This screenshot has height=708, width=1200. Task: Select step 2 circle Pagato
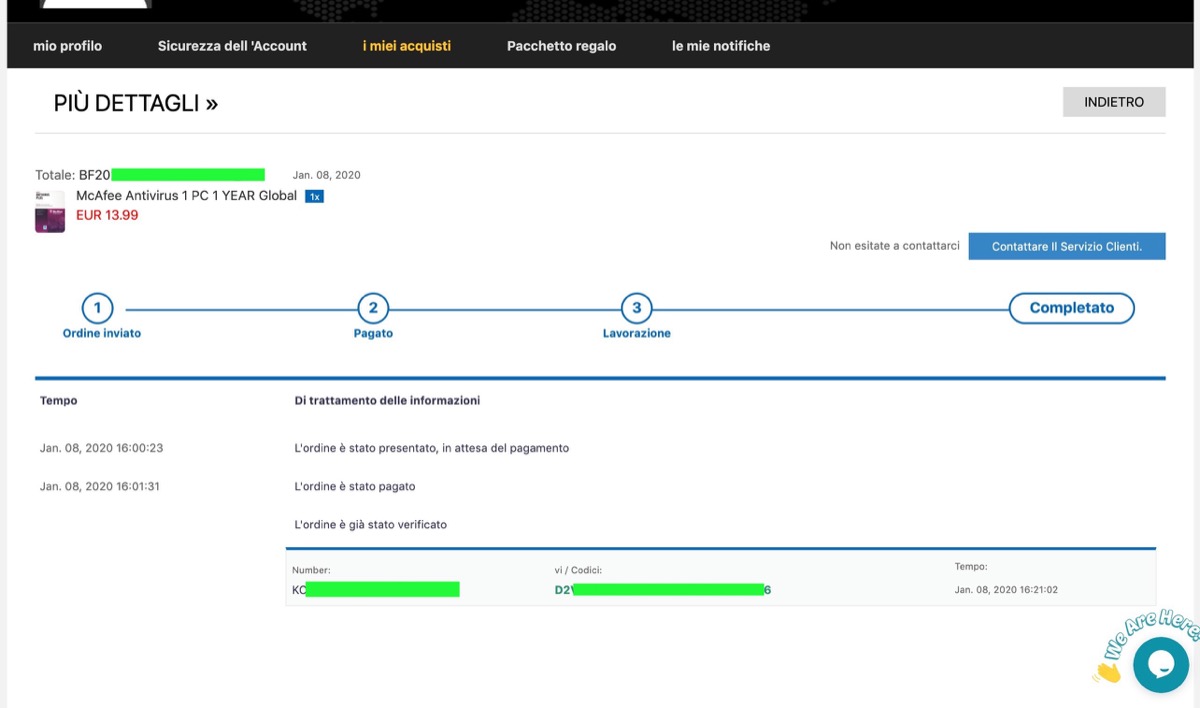[x=373, y=308]
